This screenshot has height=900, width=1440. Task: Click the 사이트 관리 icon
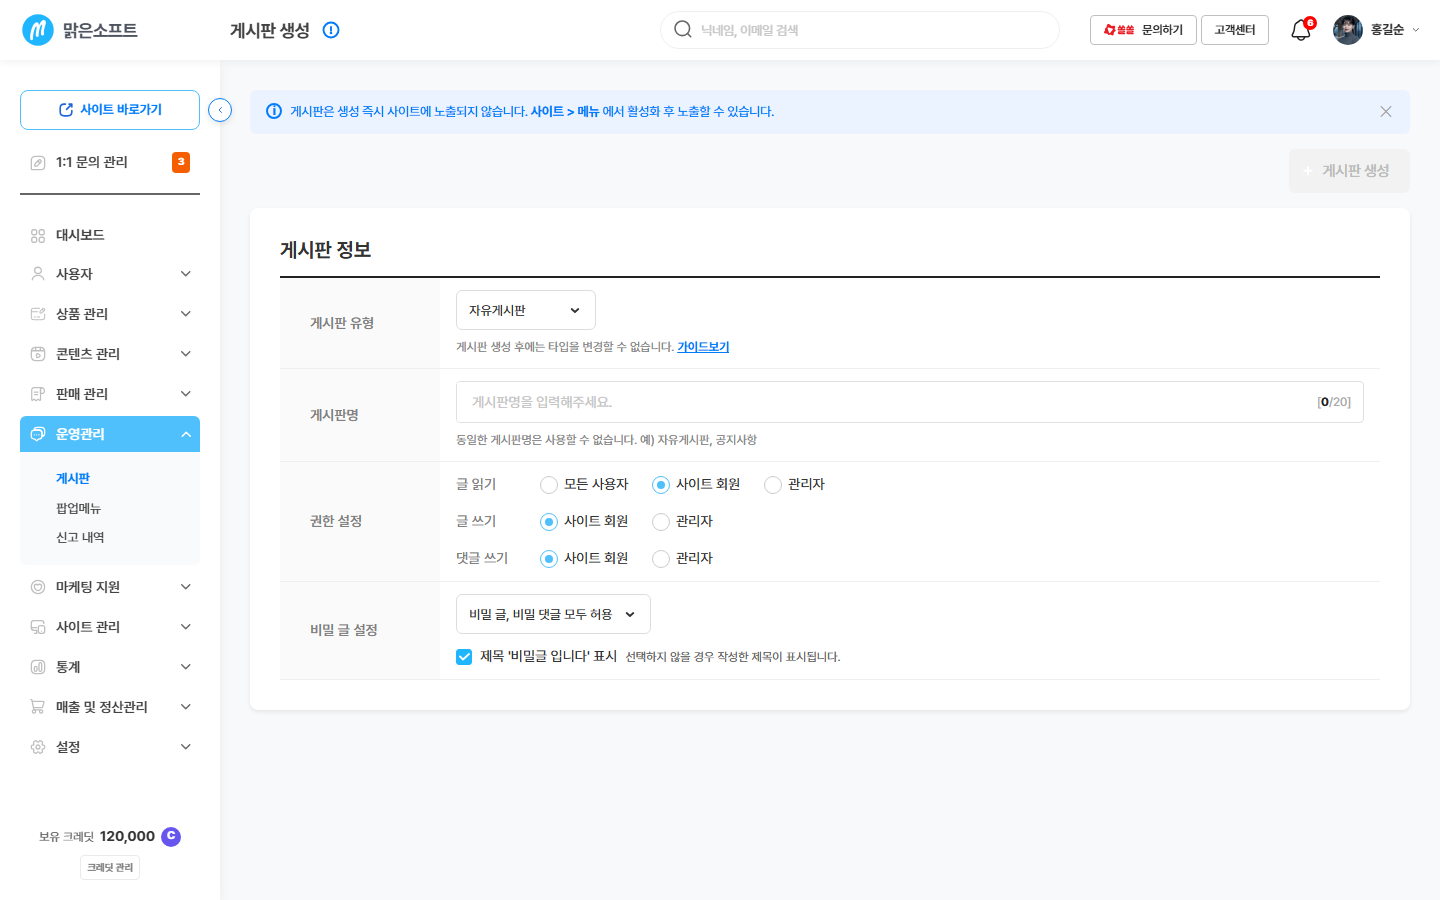[38, 627]
